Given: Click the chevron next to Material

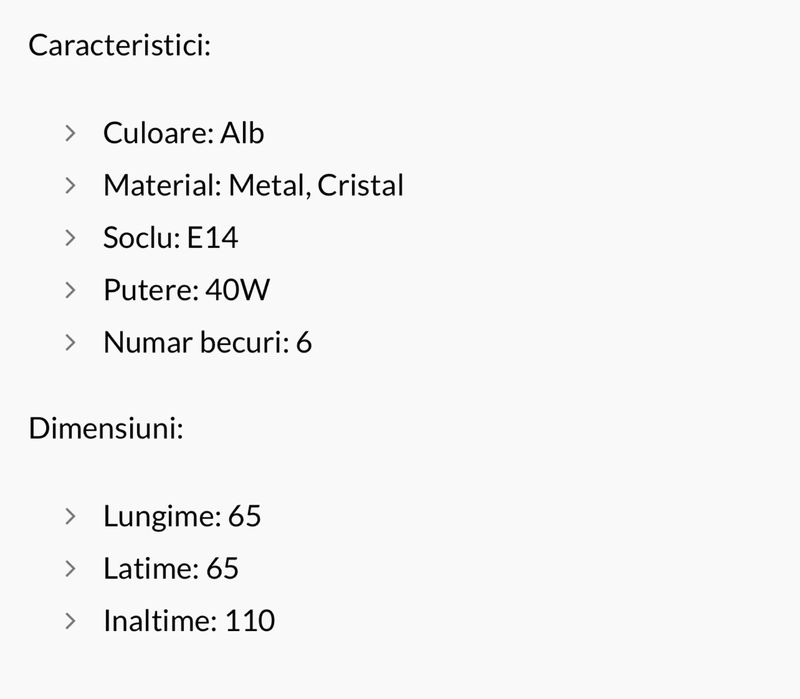Looking at the screenshot, I should [69, 185].
